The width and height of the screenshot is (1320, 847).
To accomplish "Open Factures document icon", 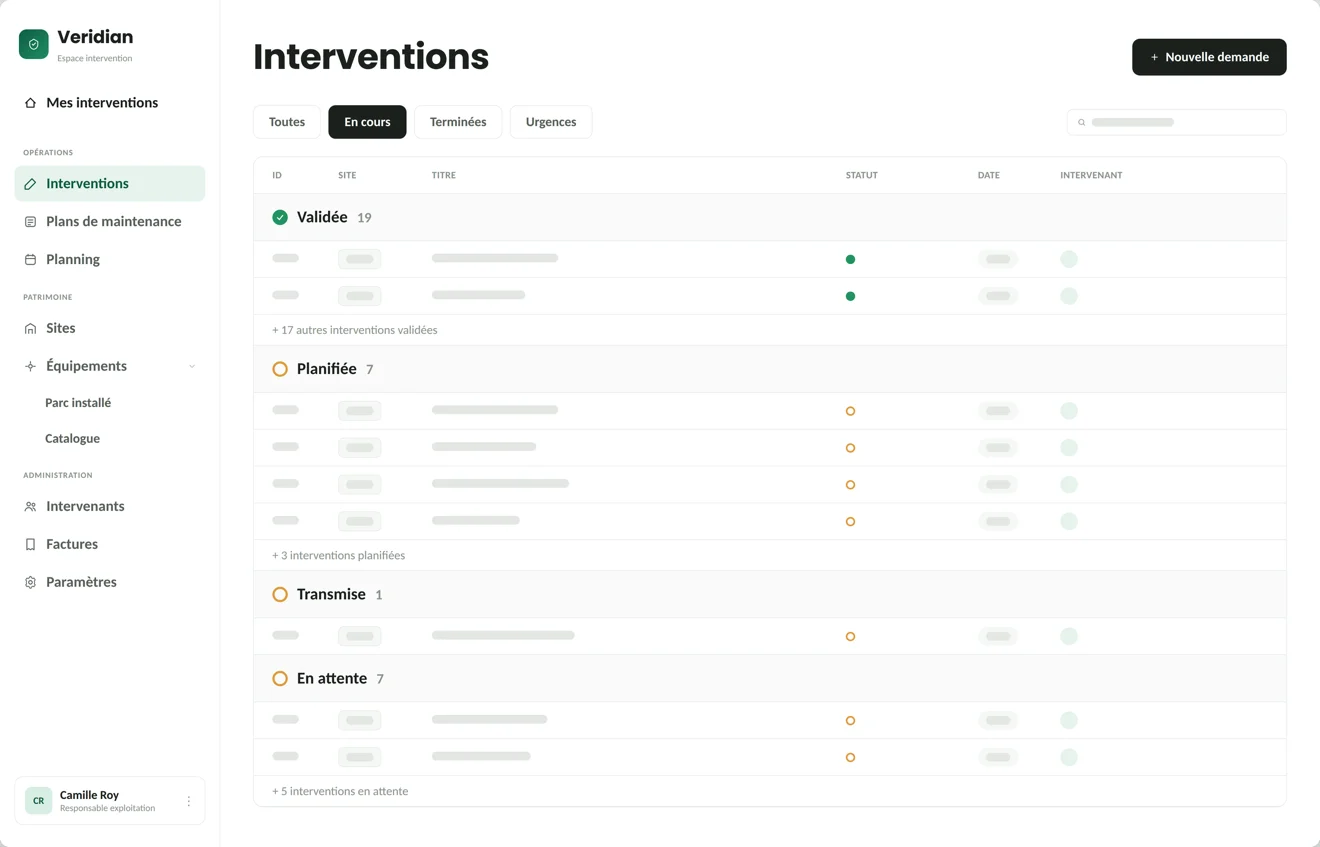I will pos(30,545).
